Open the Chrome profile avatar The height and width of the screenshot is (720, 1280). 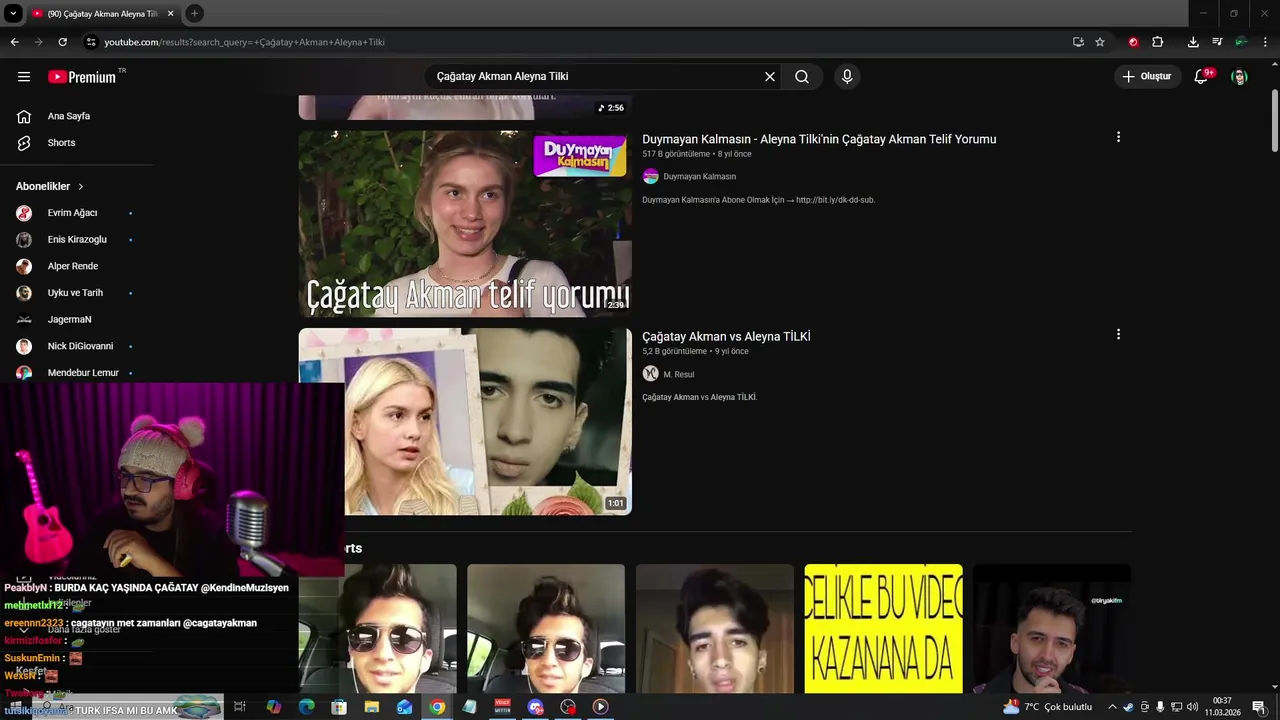click(x=1241, y=42)
